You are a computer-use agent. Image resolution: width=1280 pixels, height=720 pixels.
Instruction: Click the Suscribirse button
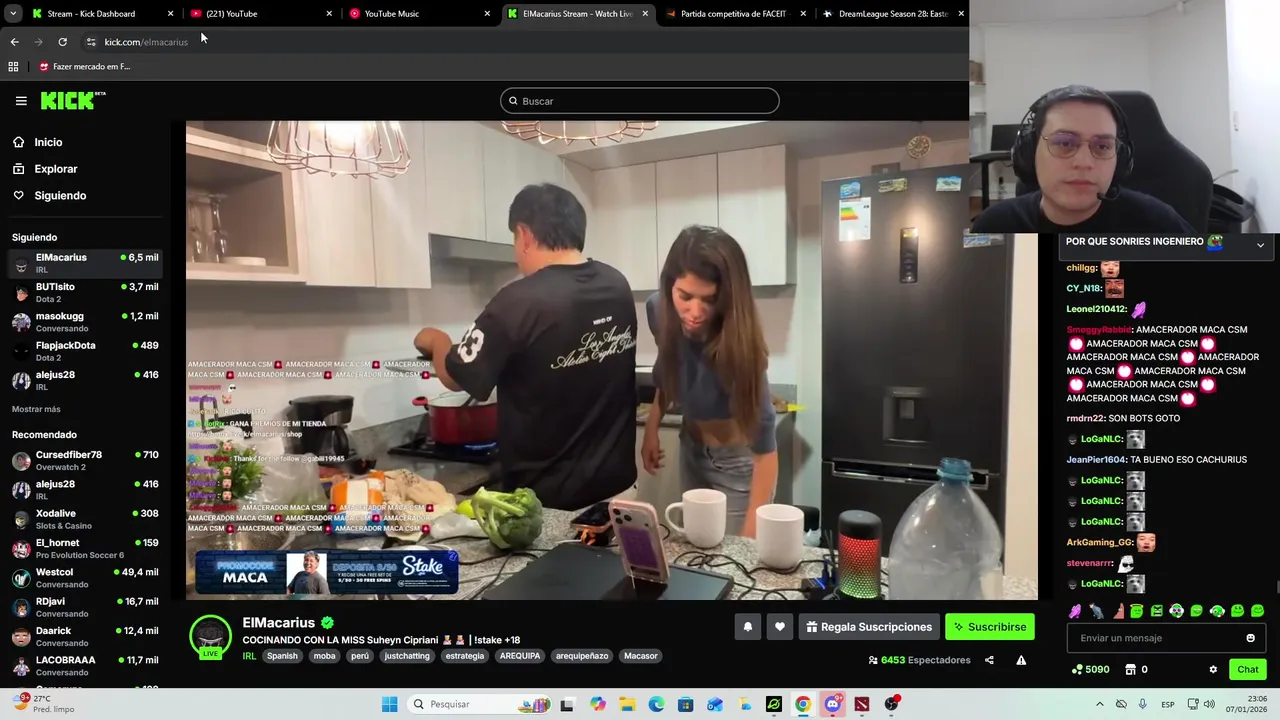(990, 627)
